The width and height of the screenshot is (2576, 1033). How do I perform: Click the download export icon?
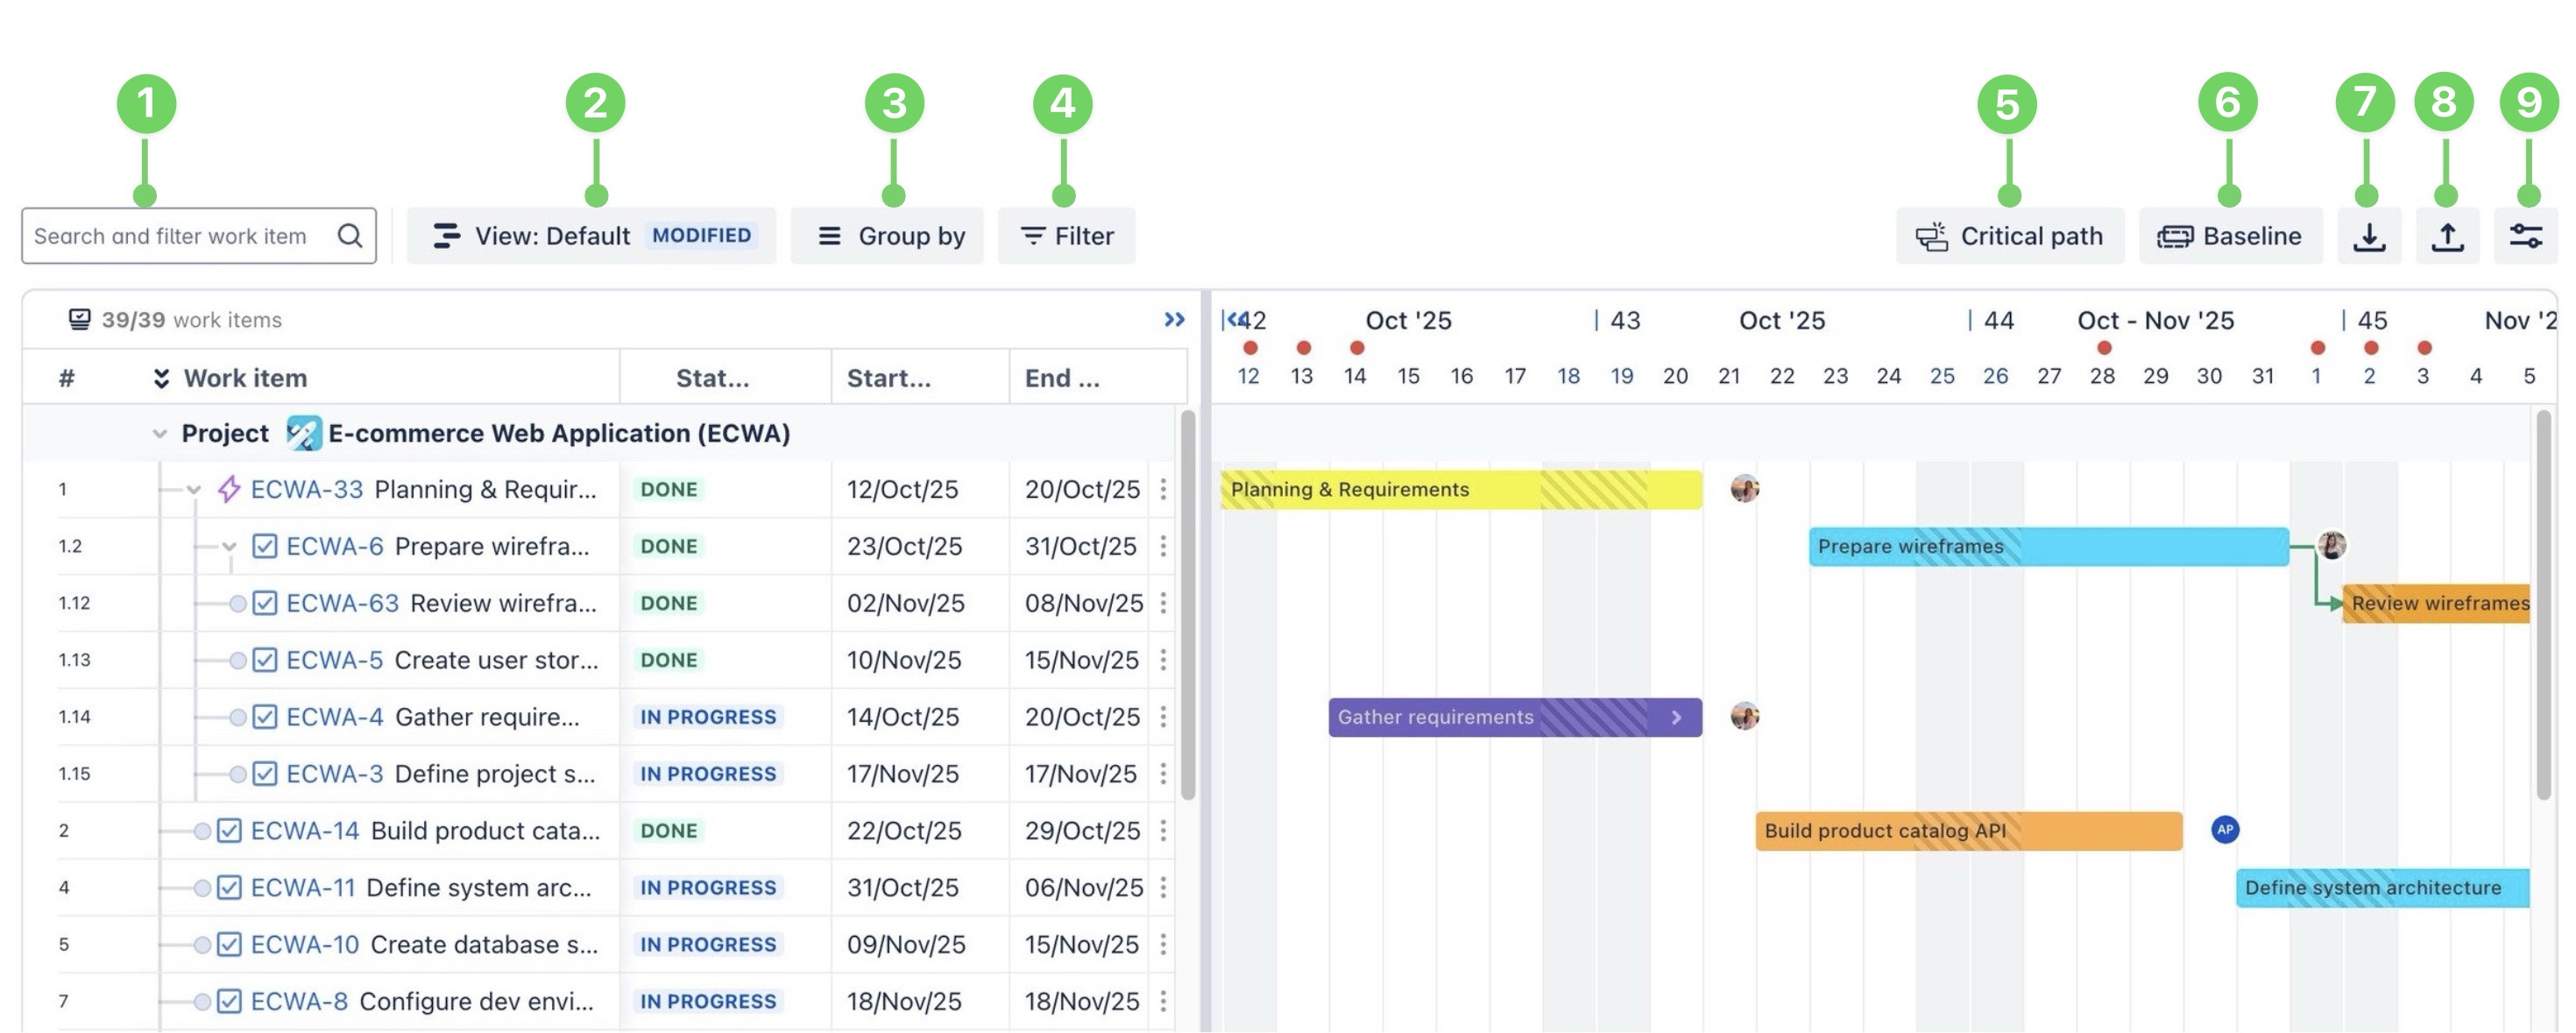2368,236
